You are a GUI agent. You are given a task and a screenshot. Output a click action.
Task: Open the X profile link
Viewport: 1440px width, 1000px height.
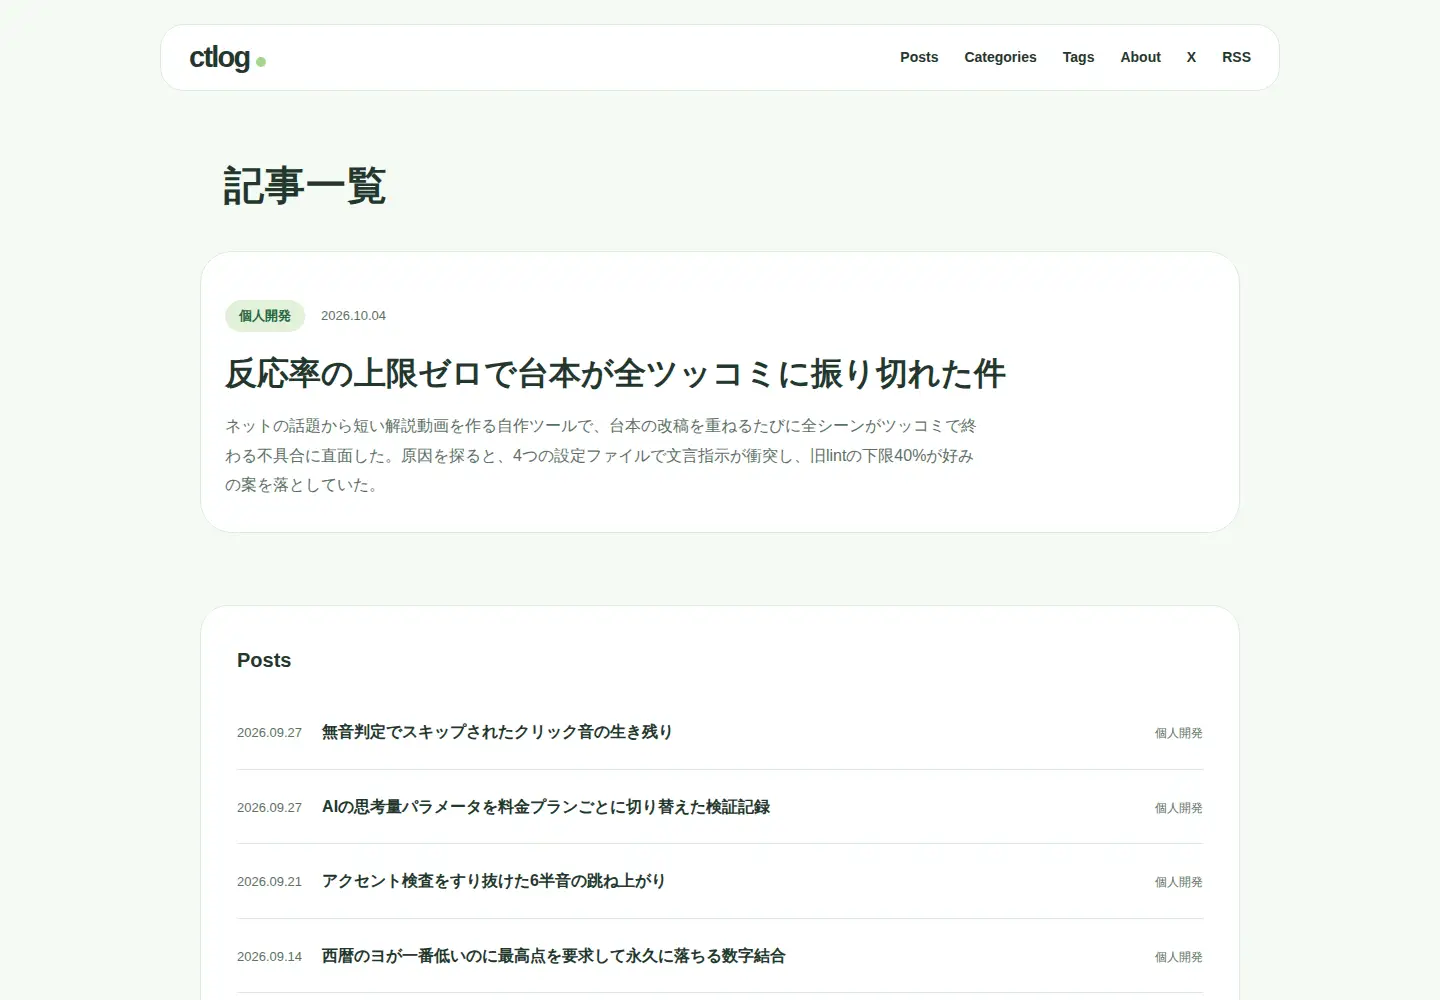(x=1191, y=57)
